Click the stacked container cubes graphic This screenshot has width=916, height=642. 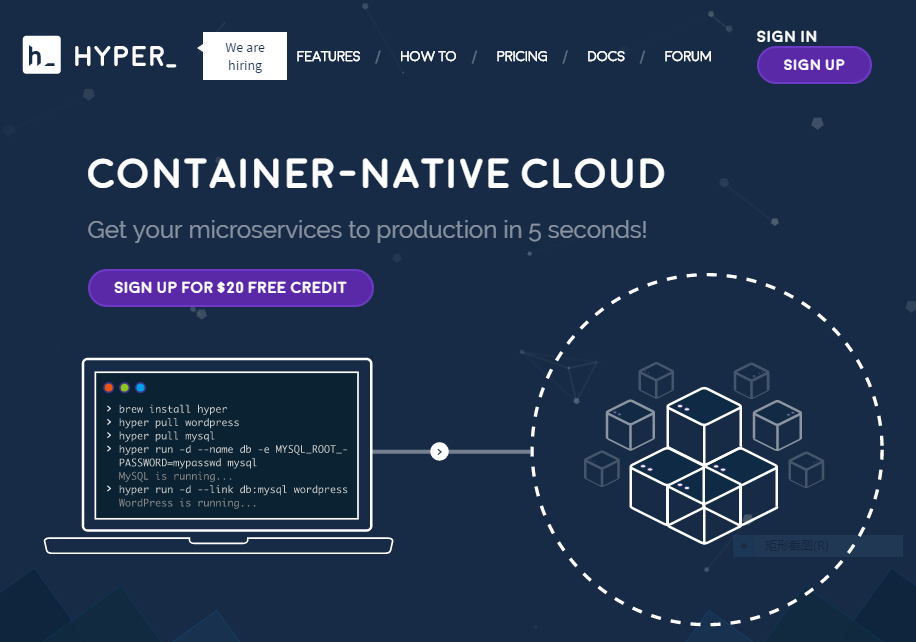(x=704, y=466)
